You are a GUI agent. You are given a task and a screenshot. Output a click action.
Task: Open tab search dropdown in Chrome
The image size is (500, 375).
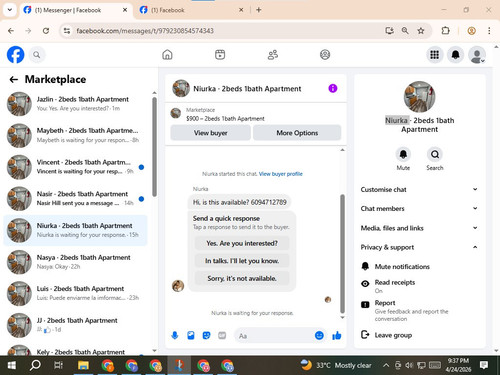pyautogui.click(x=10, y=10)
